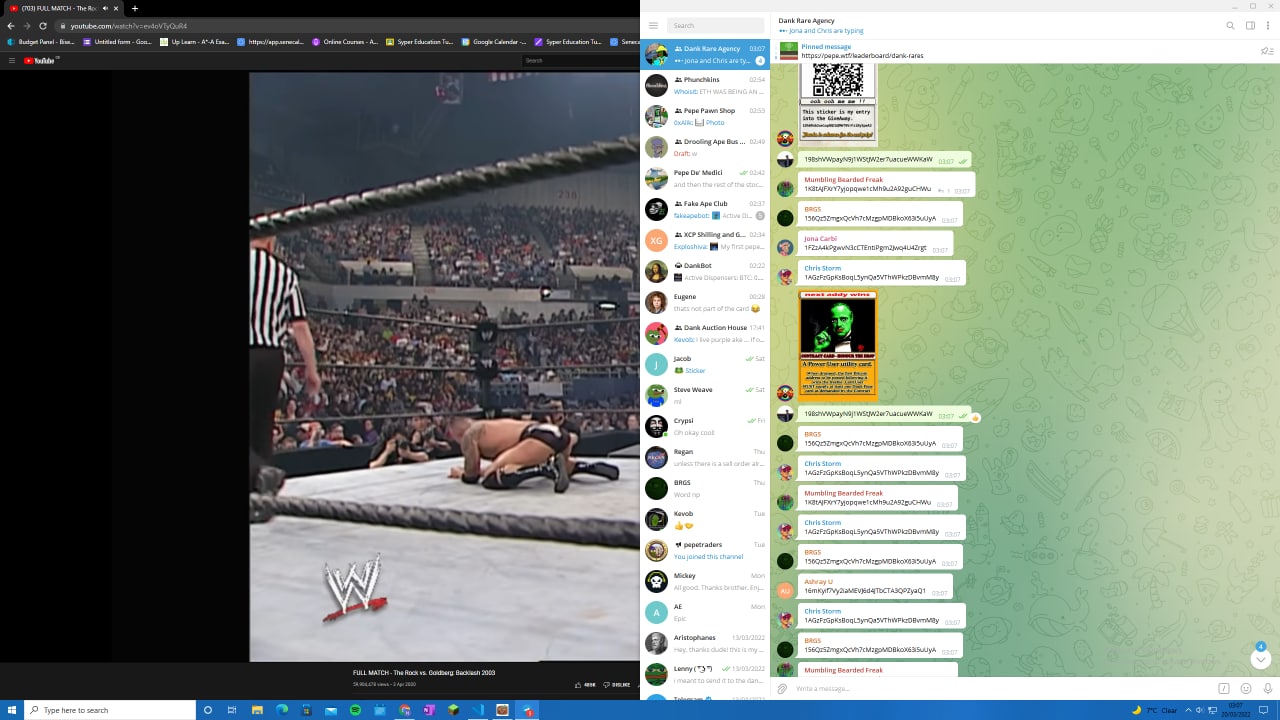Open the Budget Panel bookmark
Screen dimensions: 1280x720
pos(41,42)
